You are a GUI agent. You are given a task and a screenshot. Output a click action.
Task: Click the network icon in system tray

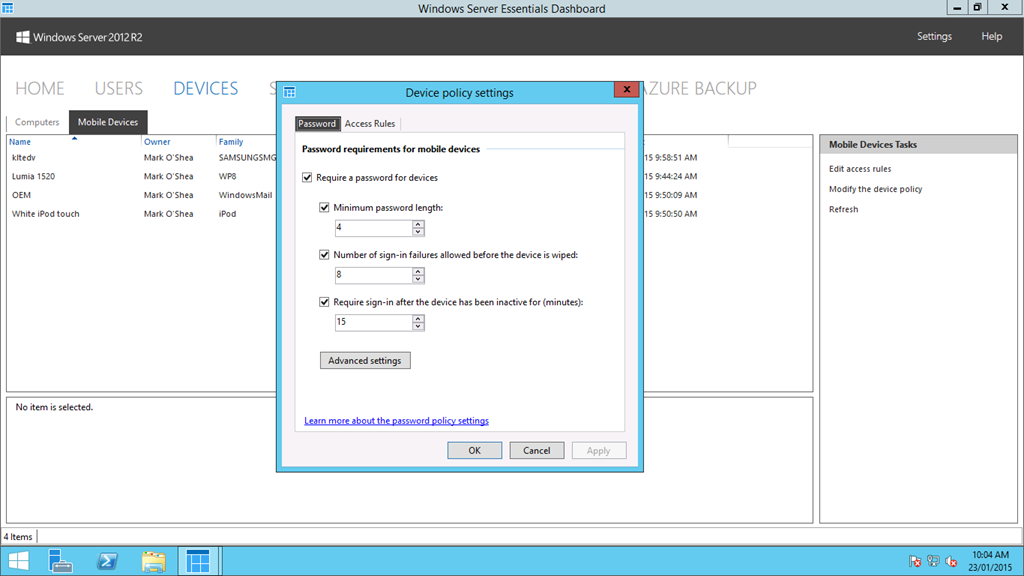coord(933,562)
